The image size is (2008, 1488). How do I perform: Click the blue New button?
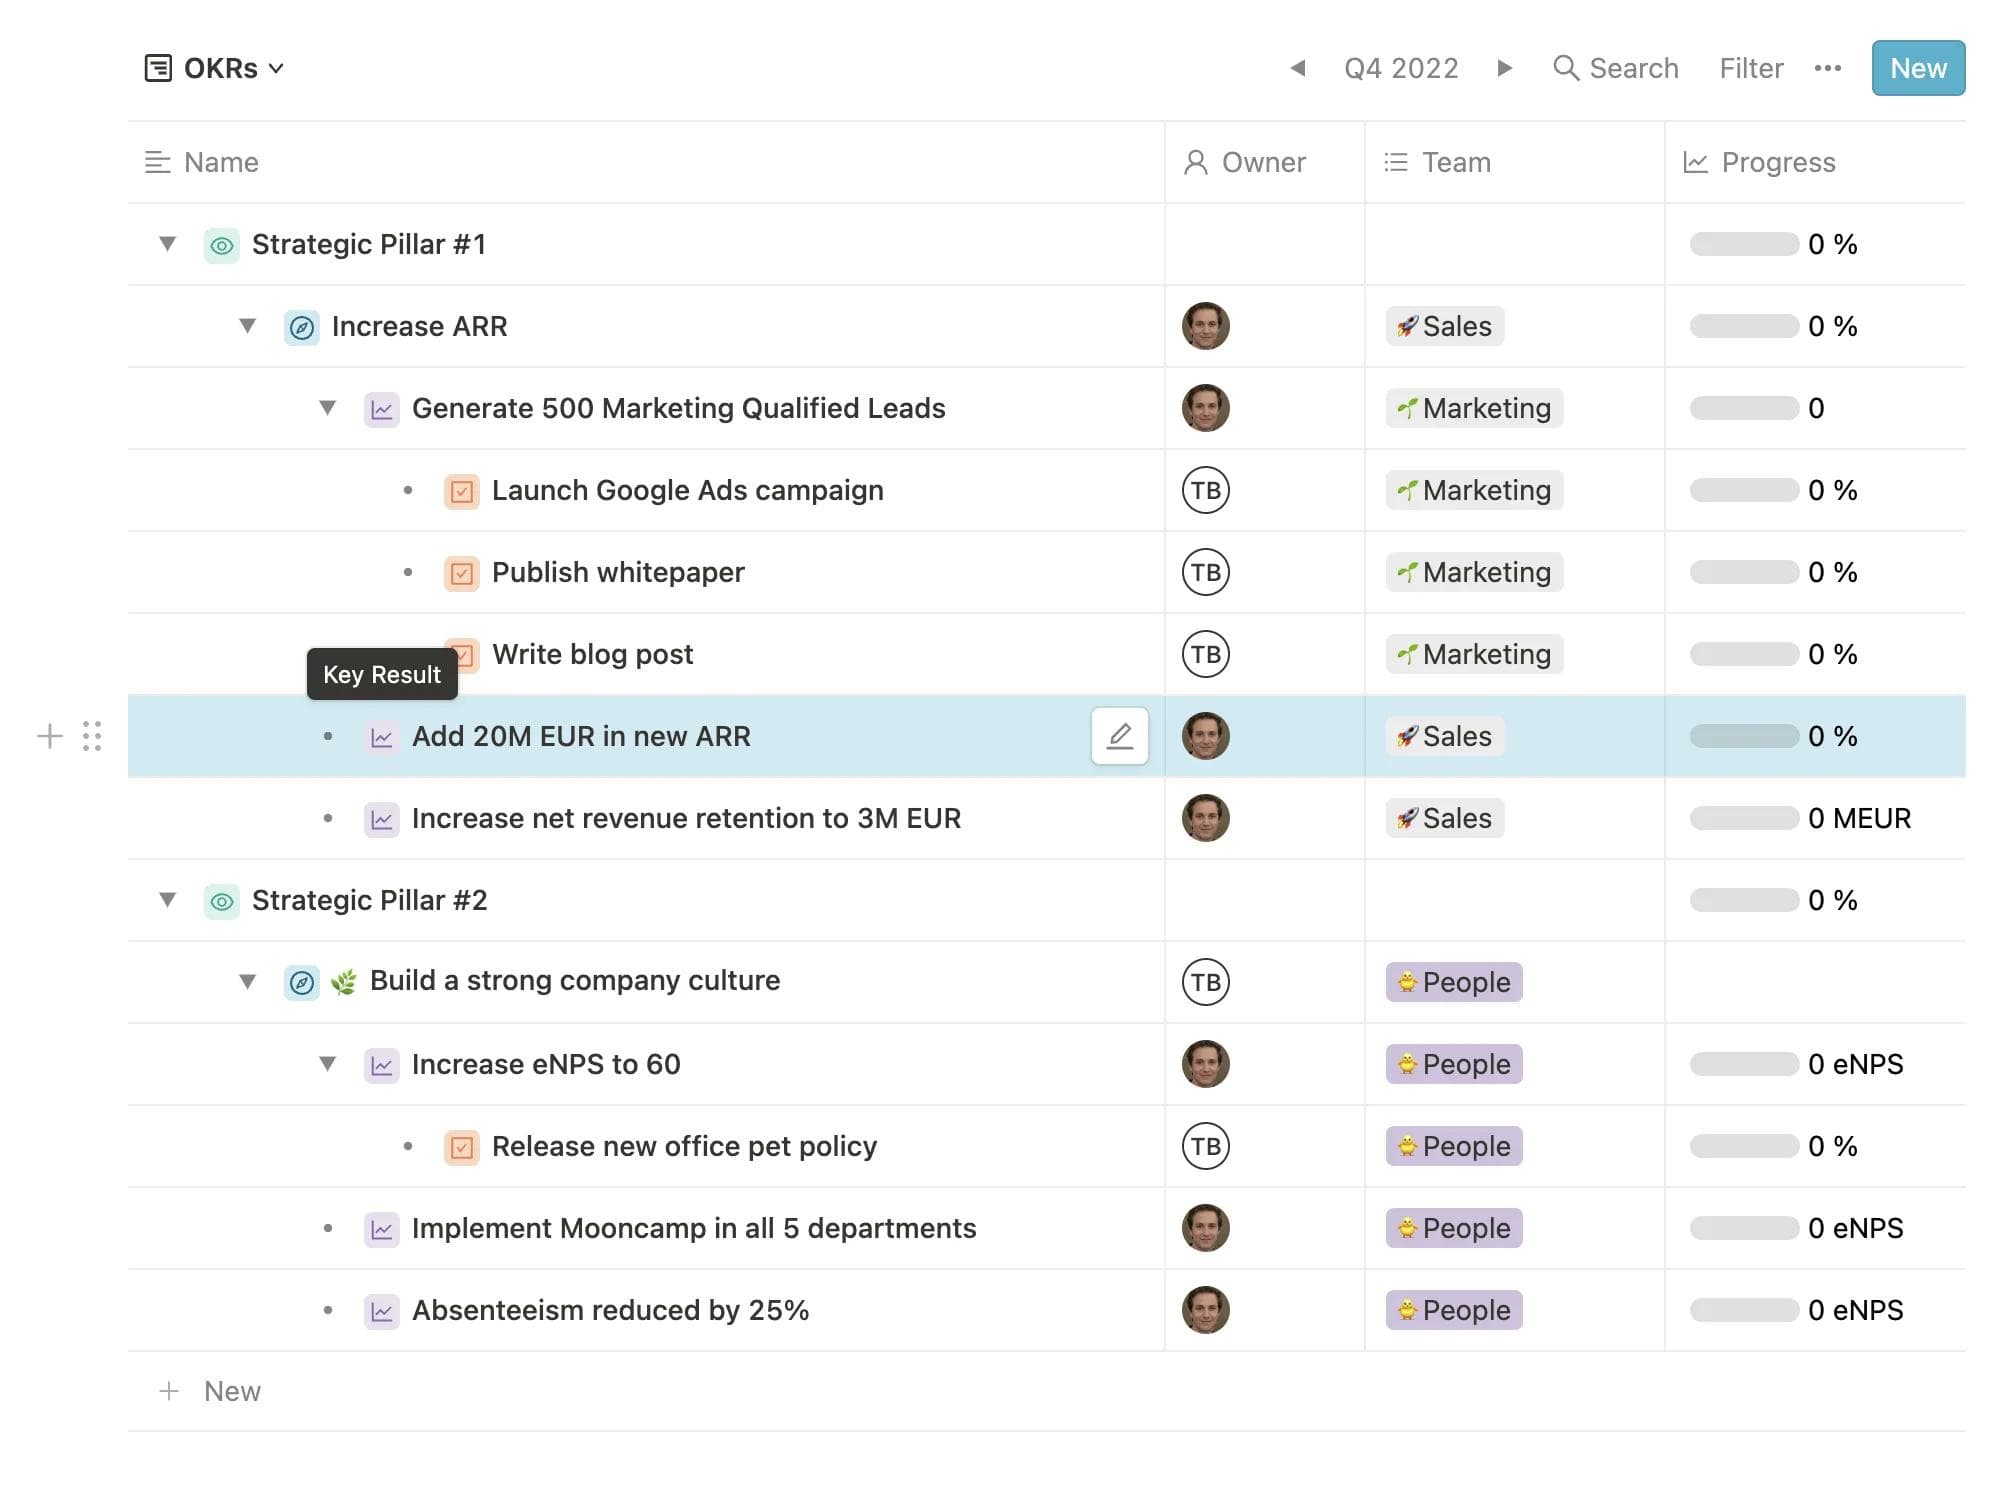[x=1917, y=68]
